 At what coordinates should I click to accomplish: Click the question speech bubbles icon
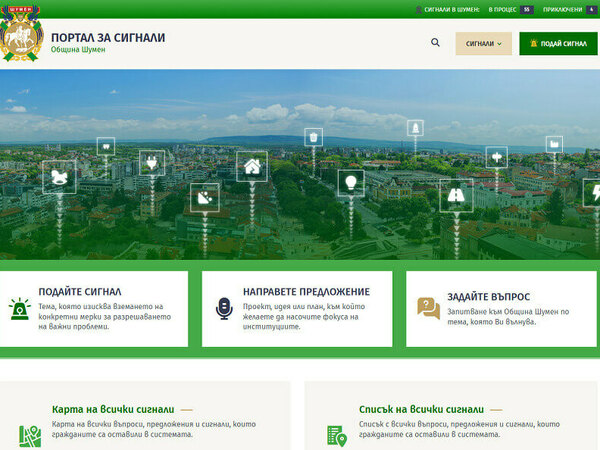[x=429, y=308]
